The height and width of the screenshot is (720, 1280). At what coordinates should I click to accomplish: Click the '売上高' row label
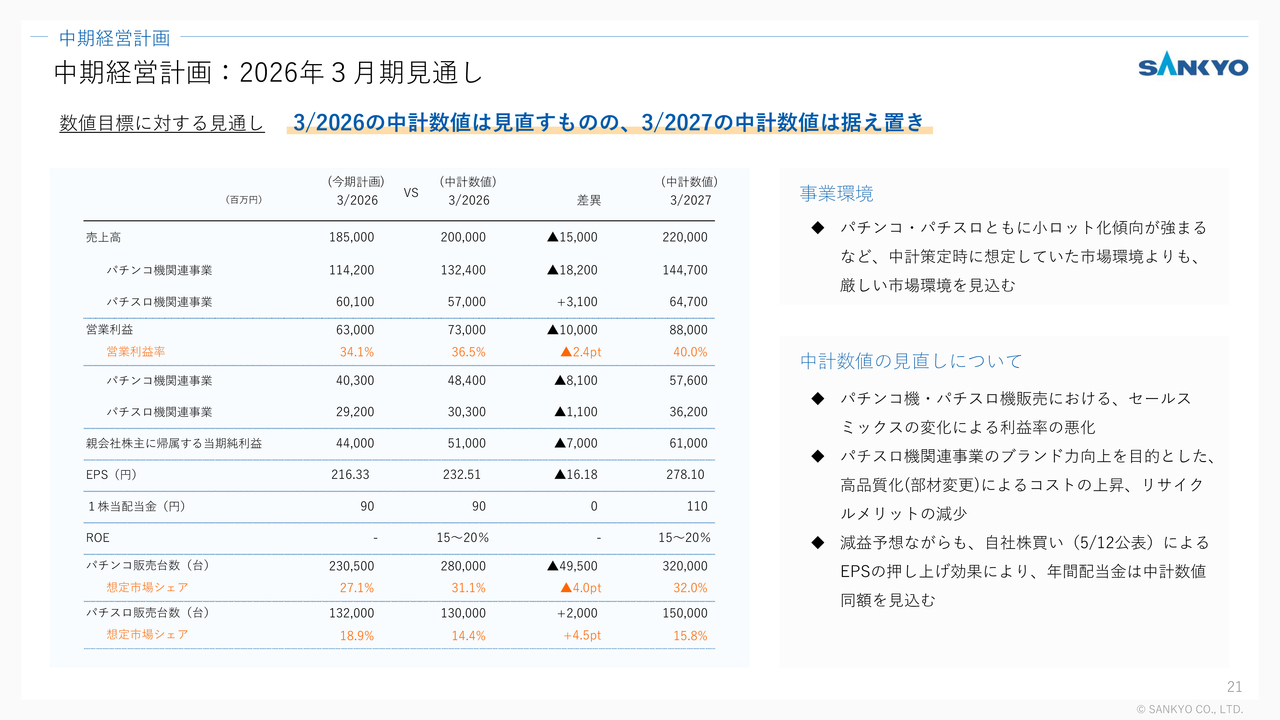104,238
